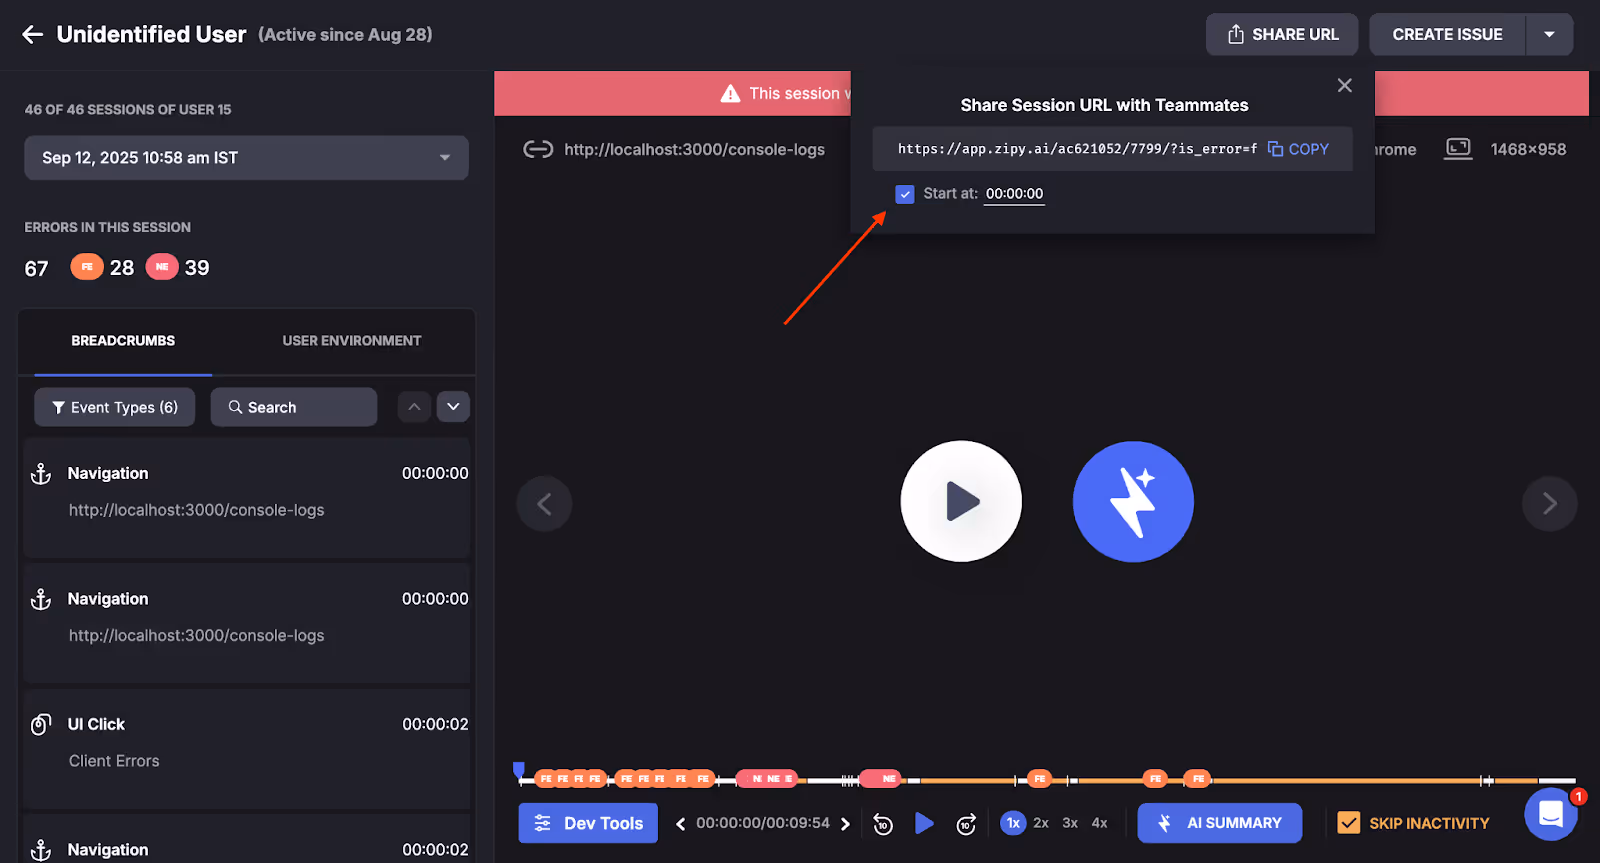
Task: Go to previous breadcrumb with up chevron
Action: pyautogui.click(x=414, y=407)
